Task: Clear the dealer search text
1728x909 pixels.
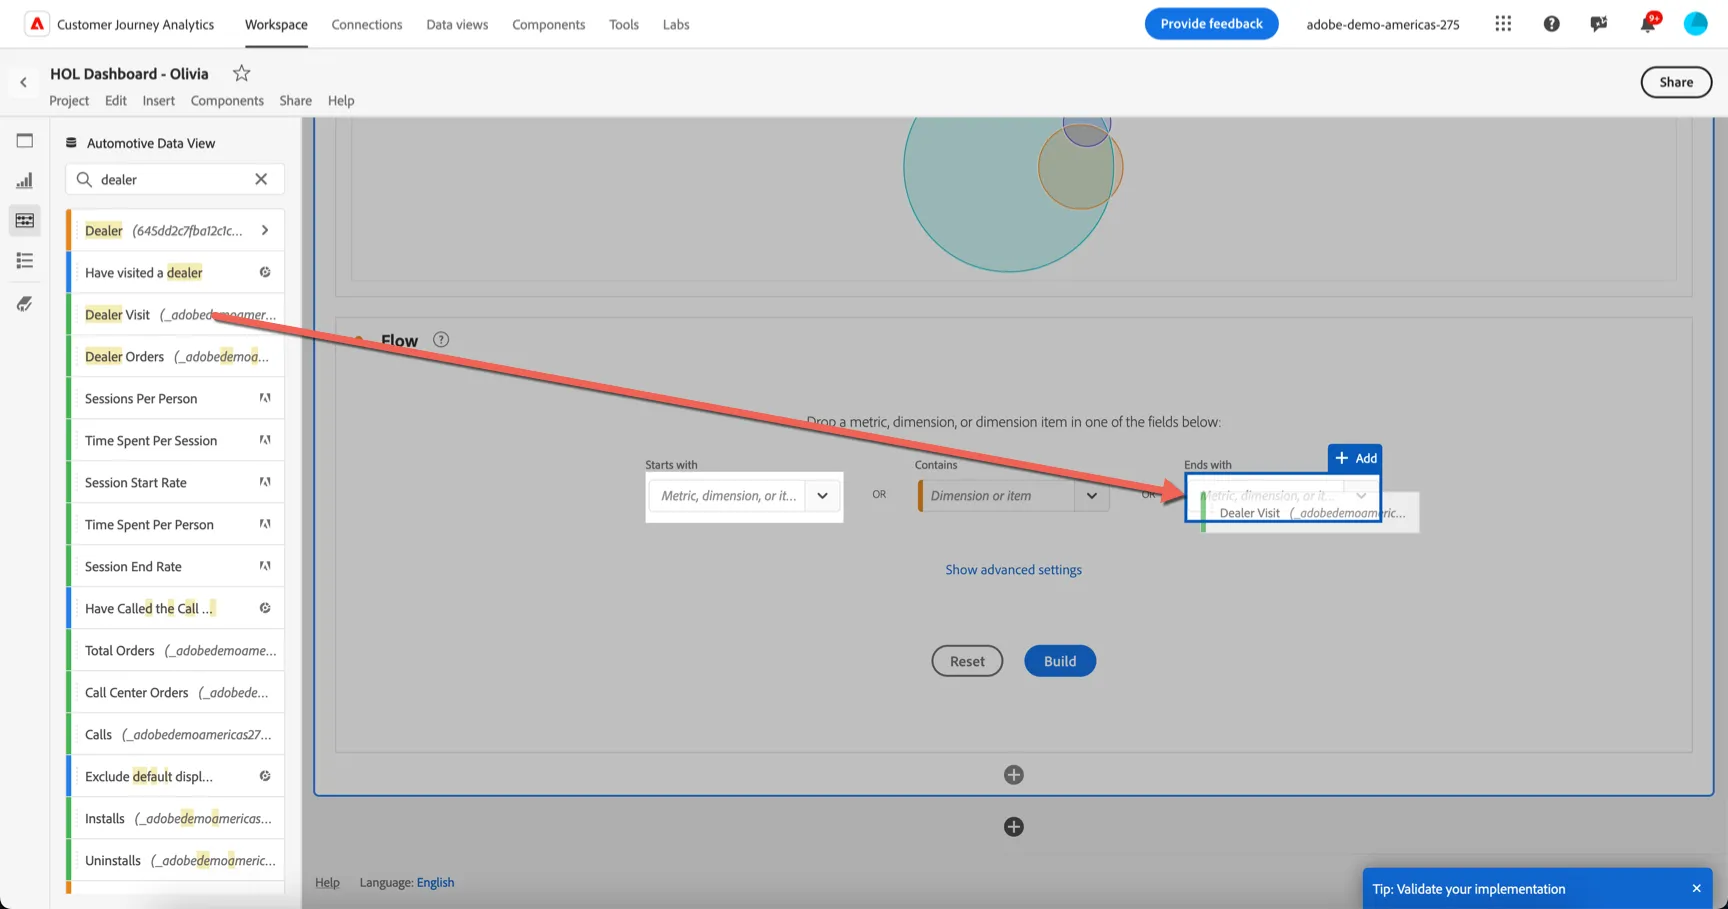Action: pos(261,179)
